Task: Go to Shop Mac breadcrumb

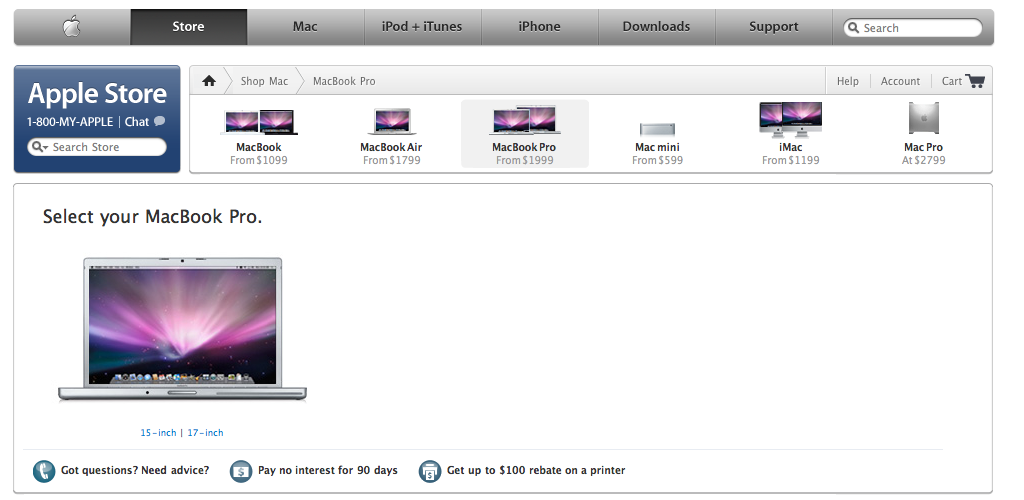Action: pyautogui.click(x=264, y=81)
